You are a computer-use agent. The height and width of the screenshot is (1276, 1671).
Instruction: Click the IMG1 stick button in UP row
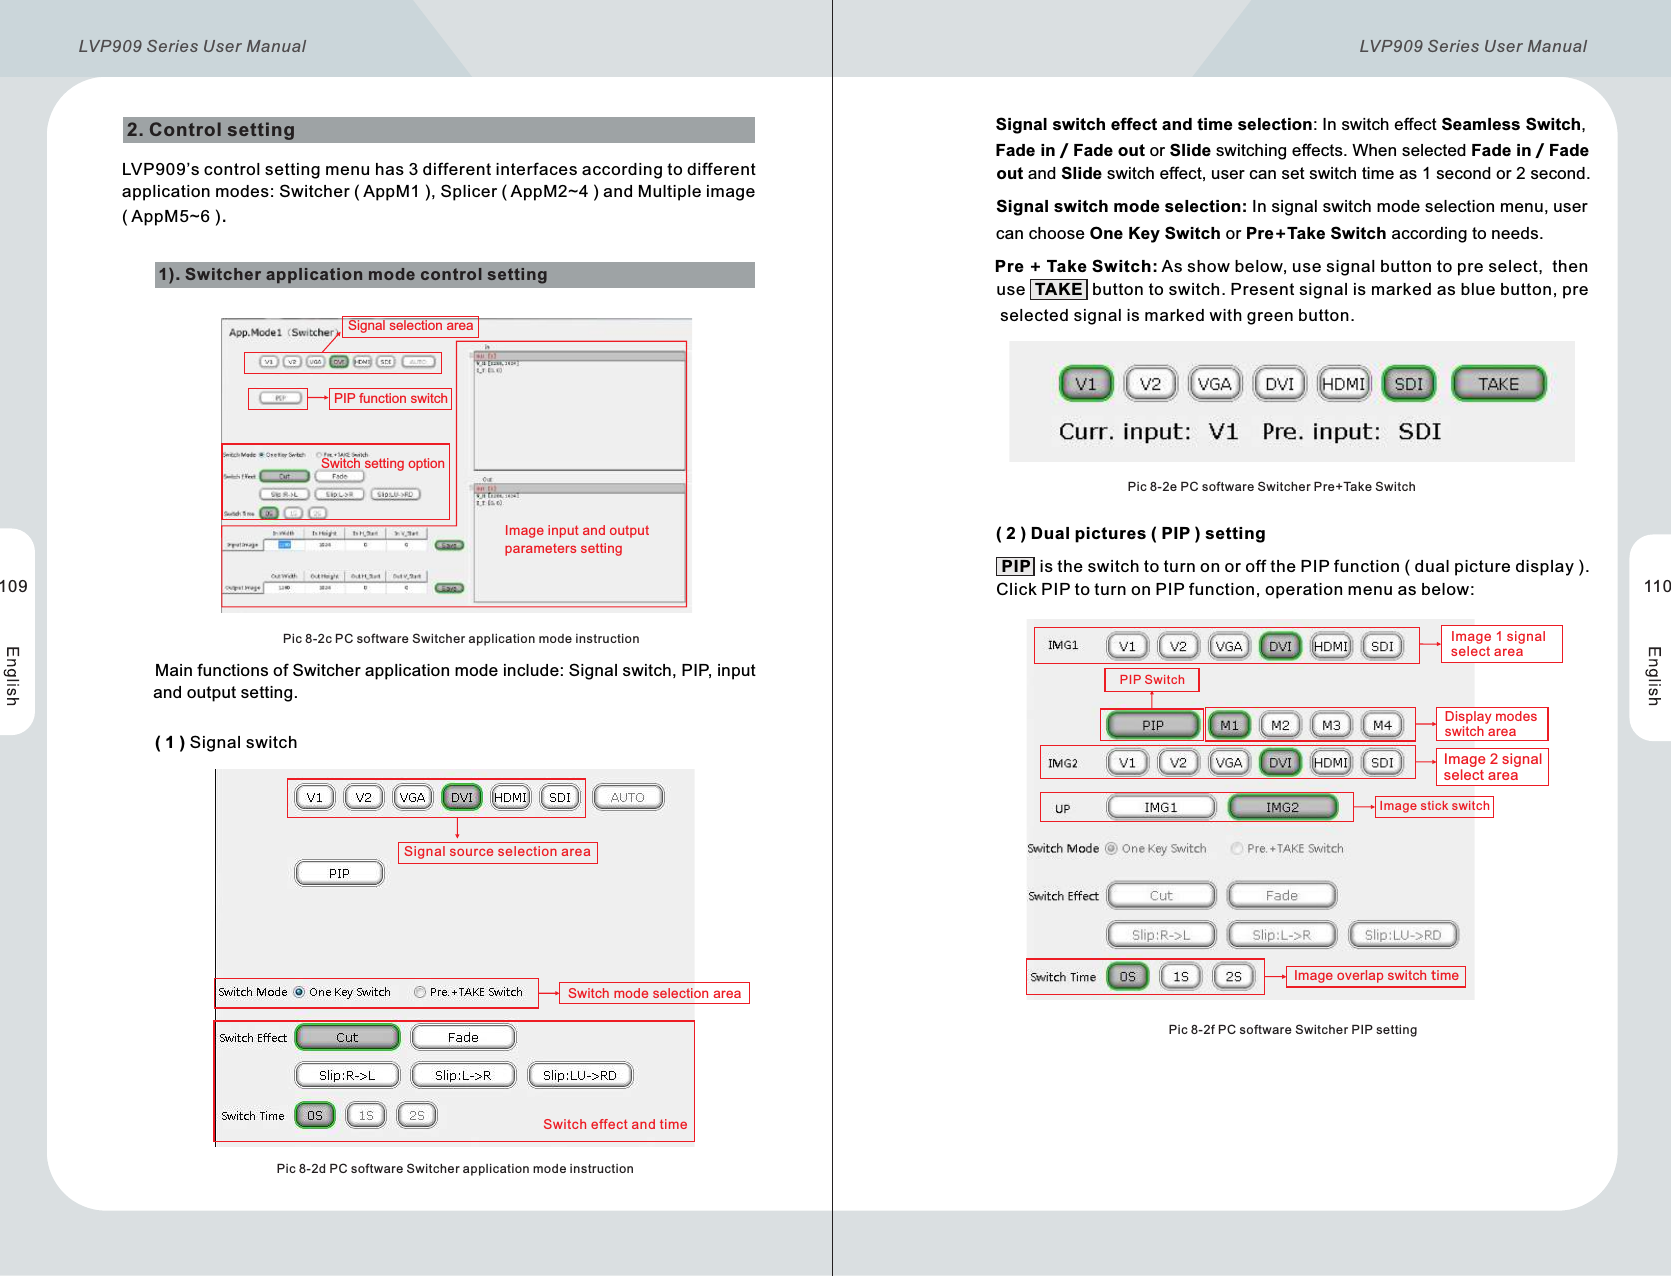coord(1161,807)
